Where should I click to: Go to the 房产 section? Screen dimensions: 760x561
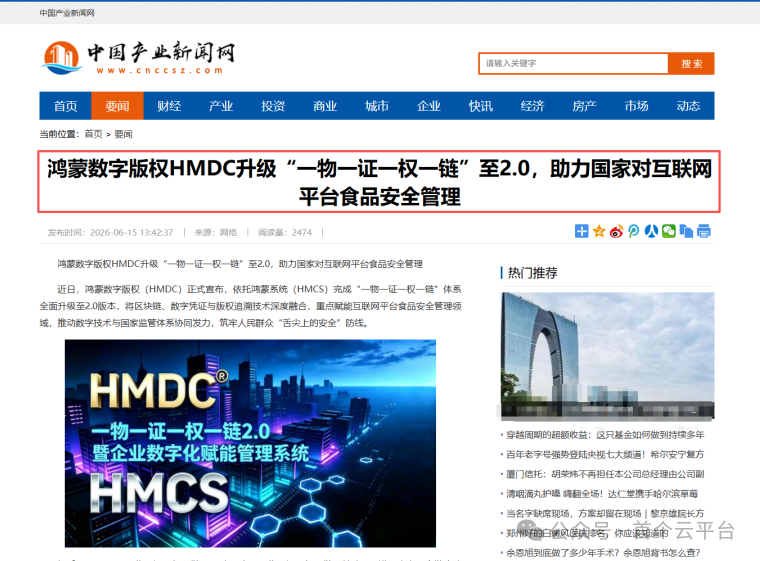(x=584, y=106)
